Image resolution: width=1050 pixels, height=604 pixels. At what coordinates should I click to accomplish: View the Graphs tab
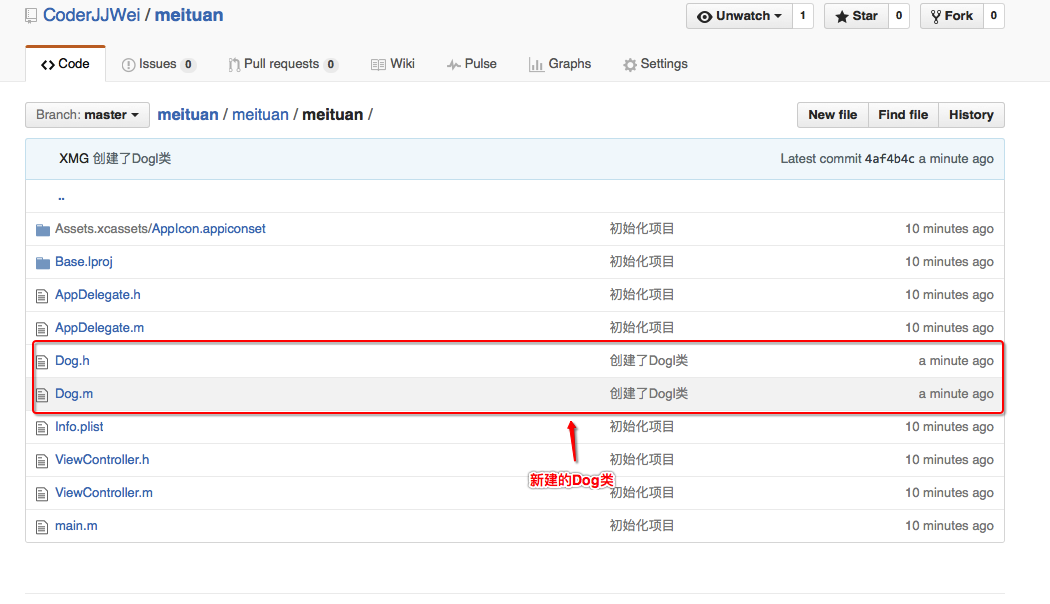(560, 64)
